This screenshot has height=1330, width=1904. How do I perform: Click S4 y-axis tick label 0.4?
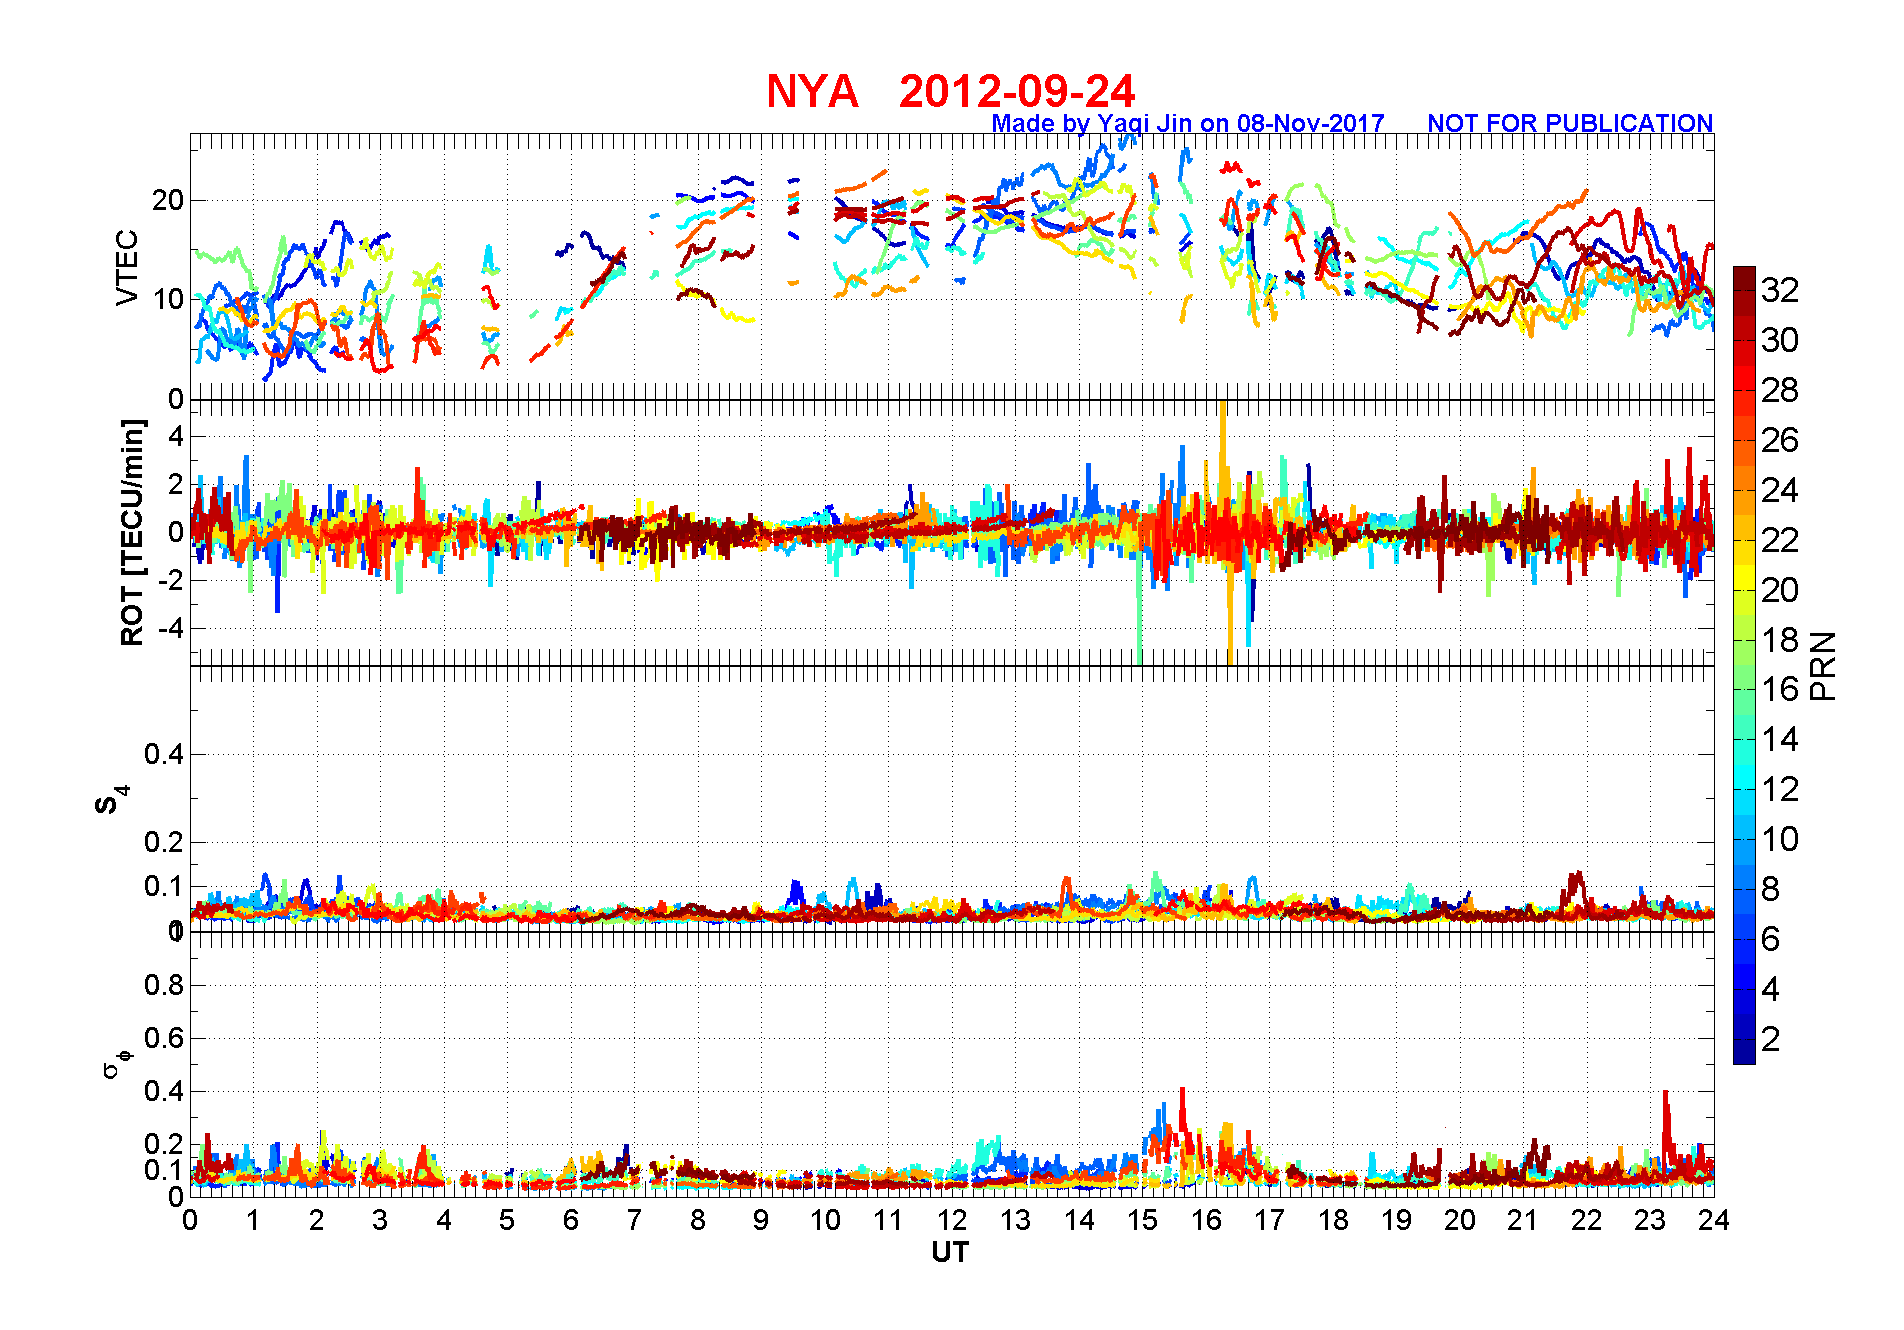click(x=164, y=754)
